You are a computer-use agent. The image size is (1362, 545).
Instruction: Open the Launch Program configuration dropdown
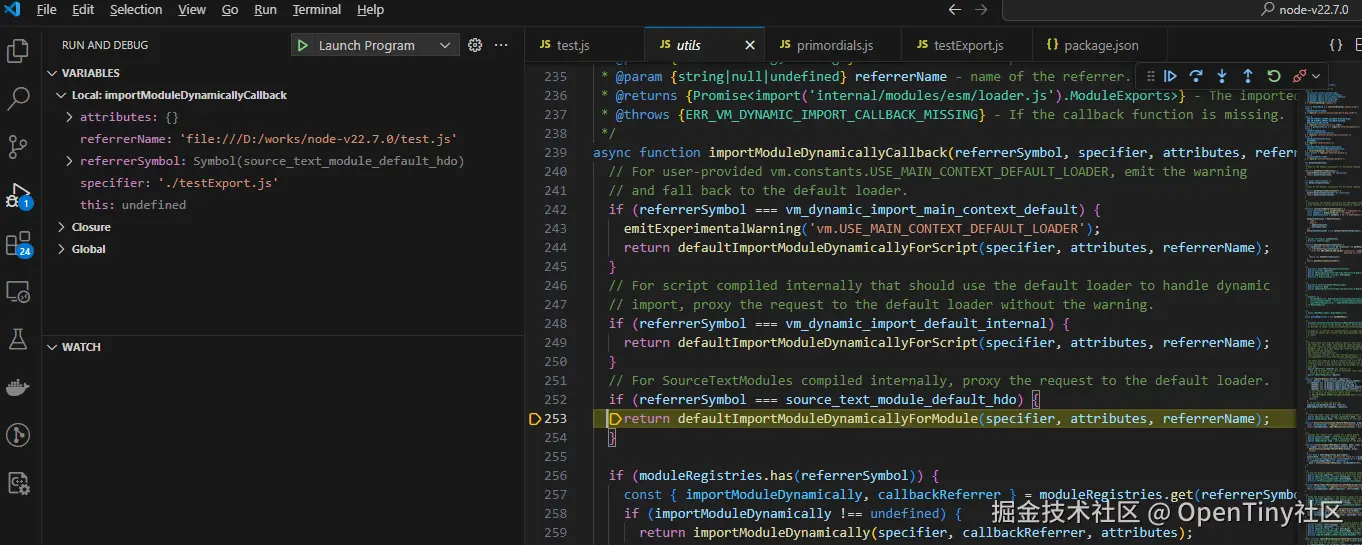444,45
